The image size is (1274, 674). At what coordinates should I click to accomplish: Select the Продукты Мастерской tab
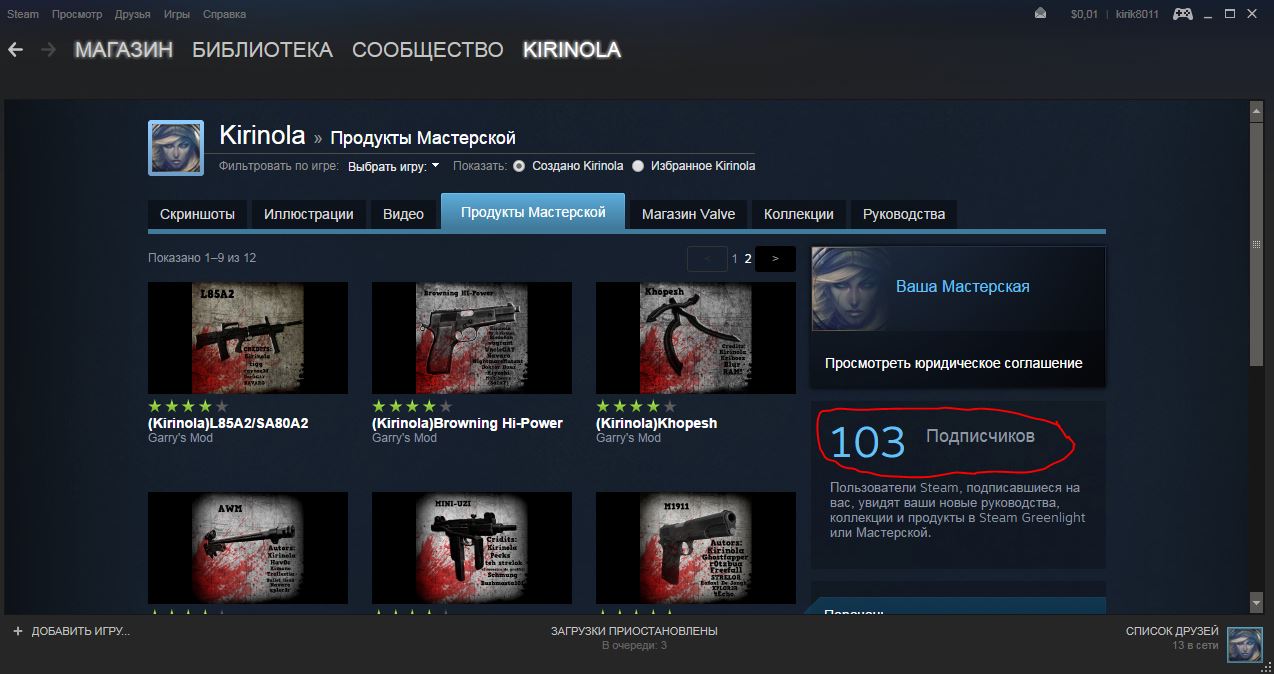click(x=533, y=212)
